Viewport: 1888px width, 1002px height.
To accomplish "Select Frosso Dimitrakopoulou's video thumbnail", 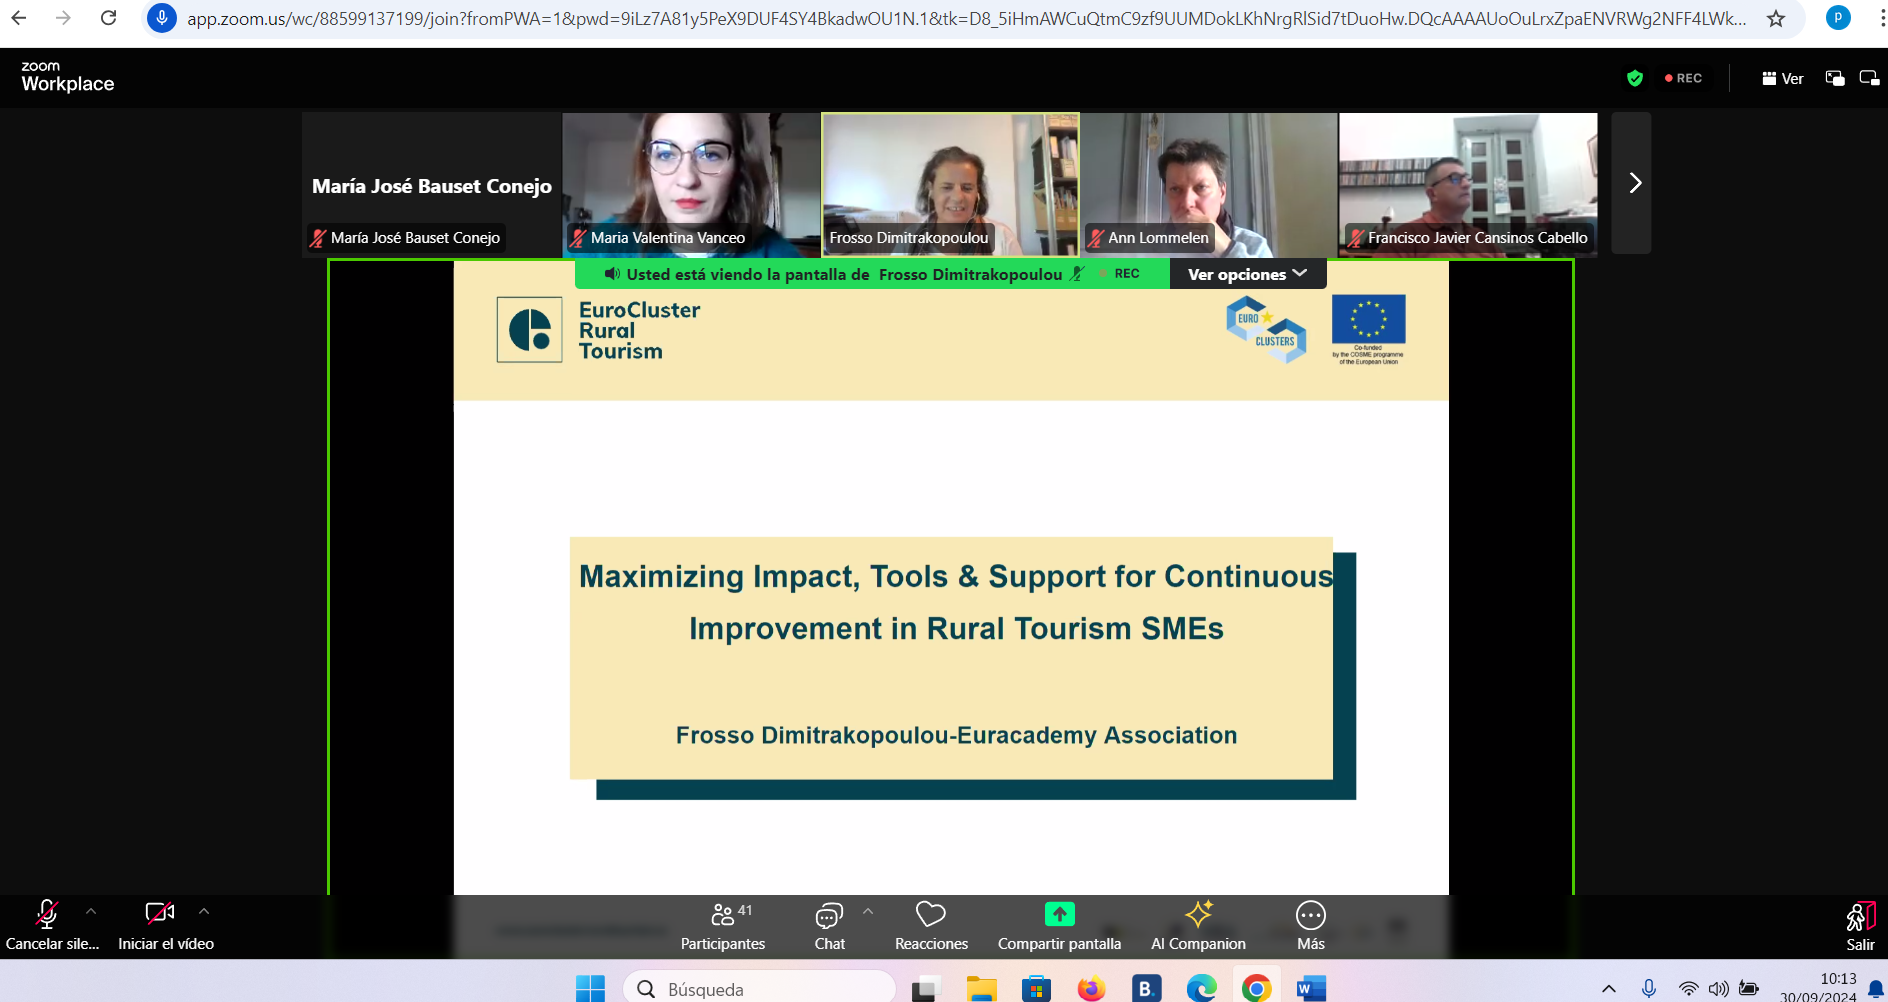I will click(950, 184).
